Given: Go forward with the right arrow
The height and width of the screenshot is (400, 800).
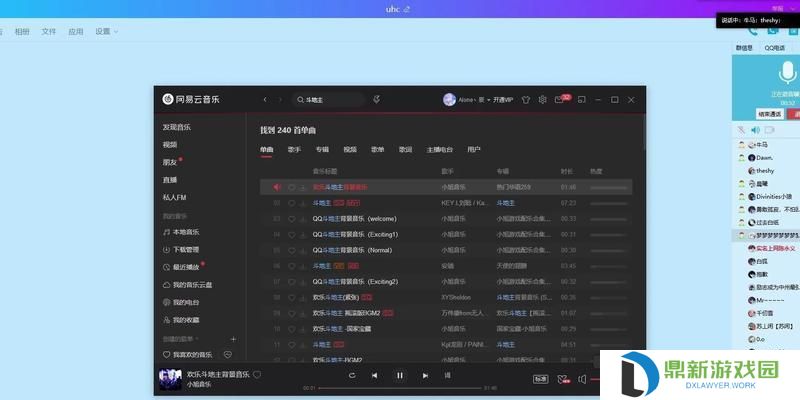Looking at the screenshot, I should click(x=280, y=100).
